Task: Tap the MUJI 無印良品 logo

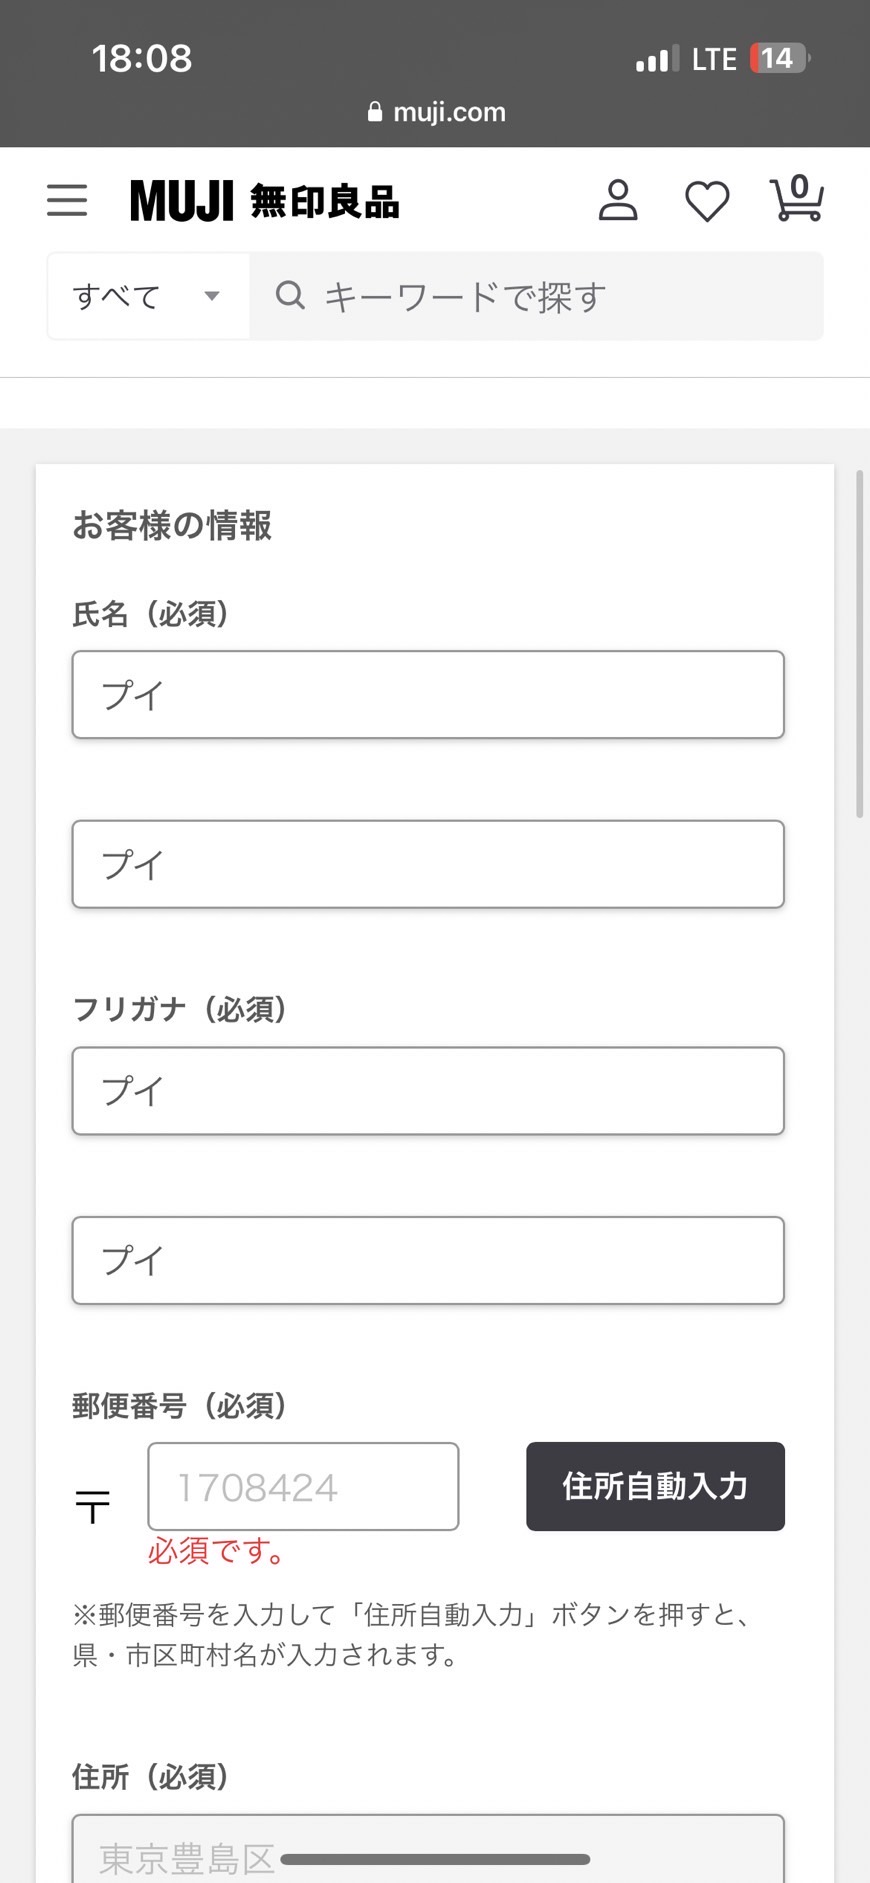Action: 265,201
